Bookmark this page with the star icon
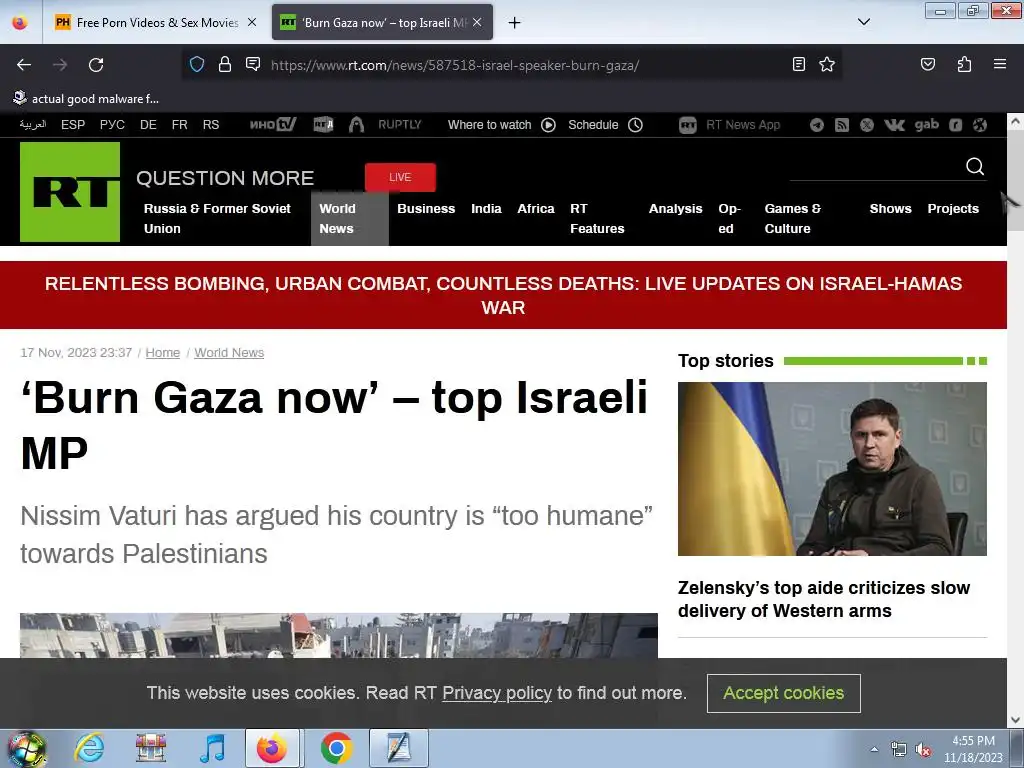 tap(827, 64)
